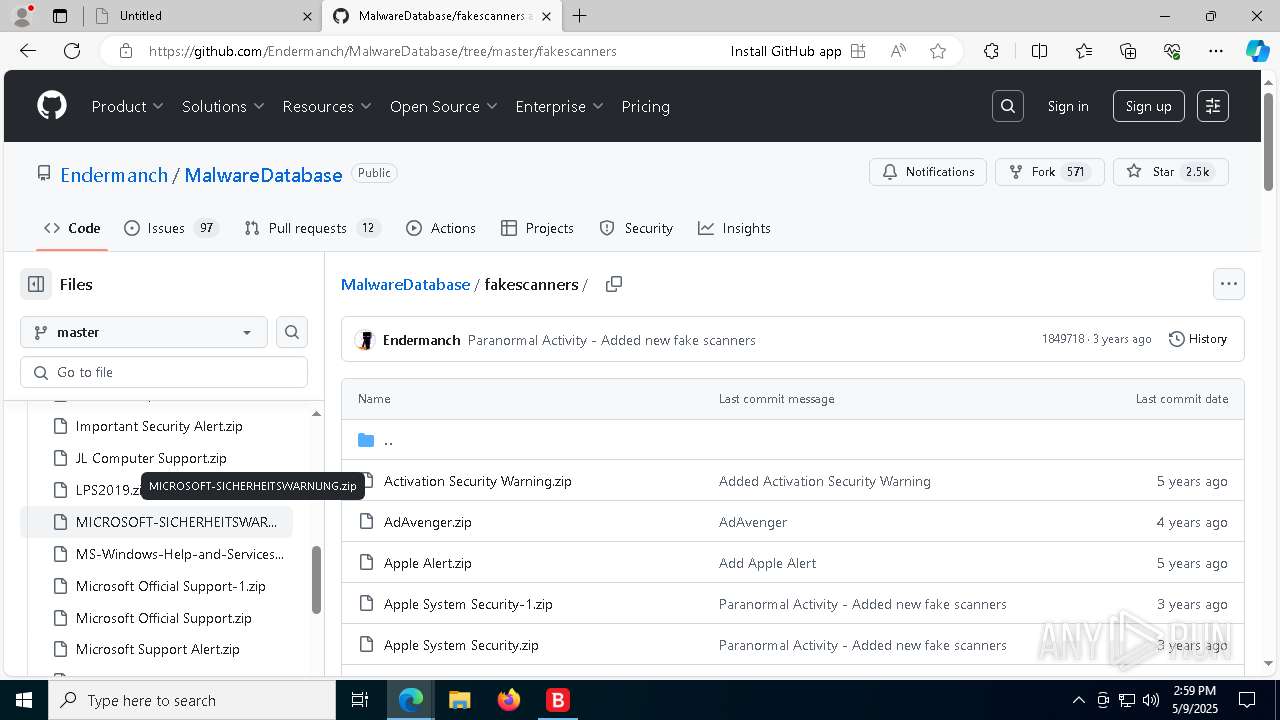Open Edge Settings and more menu

click(x=1216, y=51)
